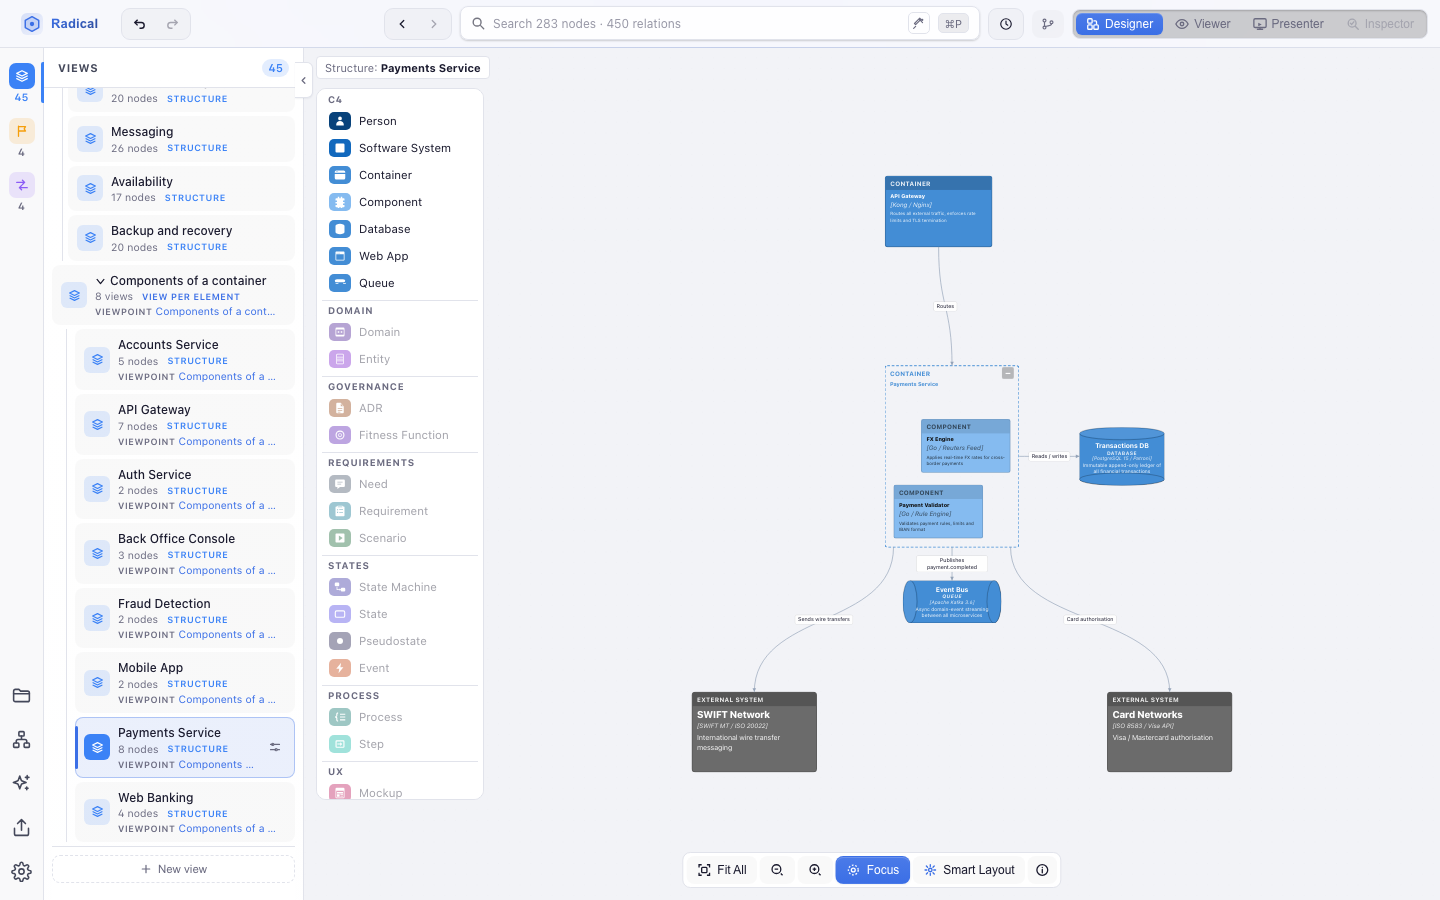Click the pin icon in search bar
This screenshot has height=900, width=1440.
tap(918, 23)
